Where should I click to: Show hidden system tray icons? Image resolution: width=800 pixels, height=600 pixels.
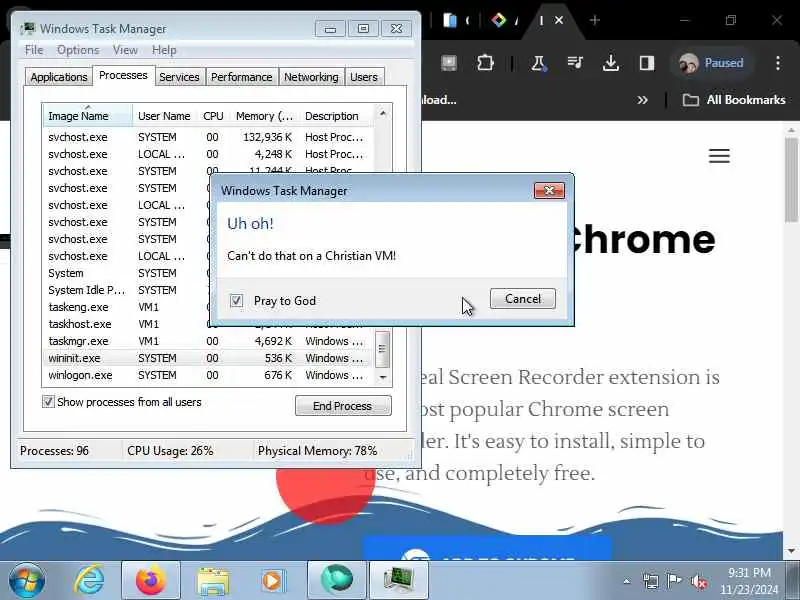pyautogui.click(x=627, y=581)
